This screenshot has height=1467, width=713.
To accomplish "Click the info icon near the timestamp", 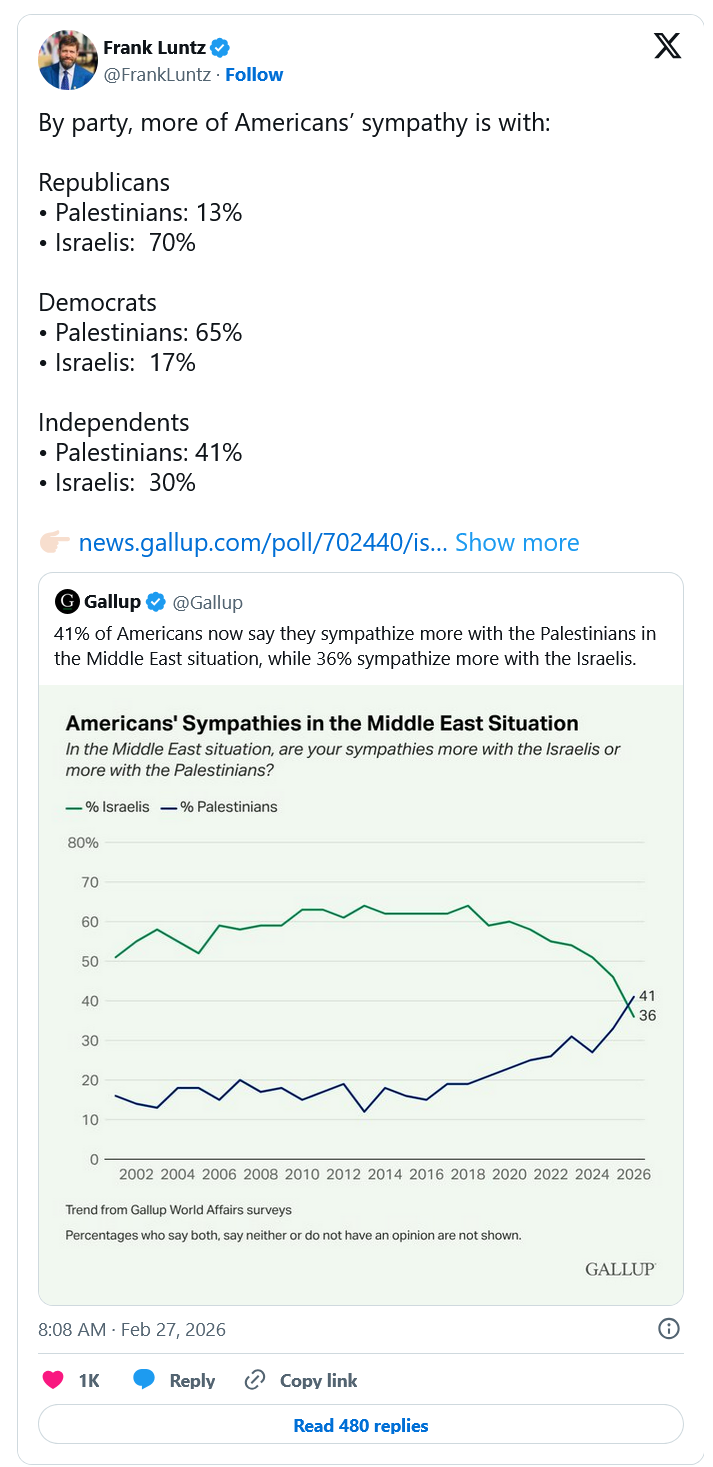I will click(x=668, y=1328).
